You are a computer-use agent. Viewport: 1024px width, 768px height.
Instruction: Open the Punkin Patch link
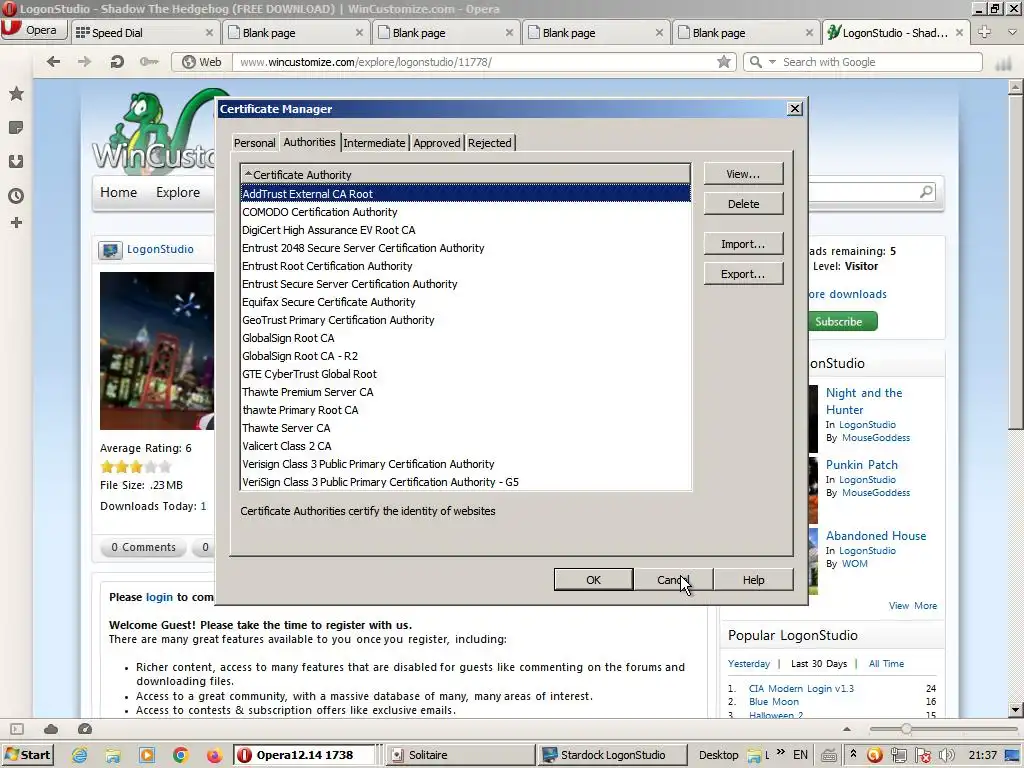(861, 465)
